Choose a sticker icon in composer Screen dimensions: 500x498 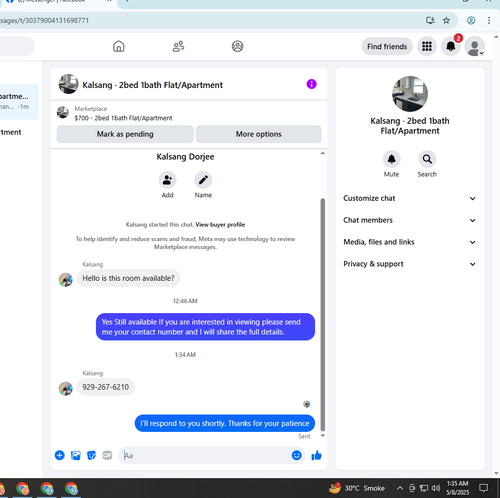tap(91, 455)
